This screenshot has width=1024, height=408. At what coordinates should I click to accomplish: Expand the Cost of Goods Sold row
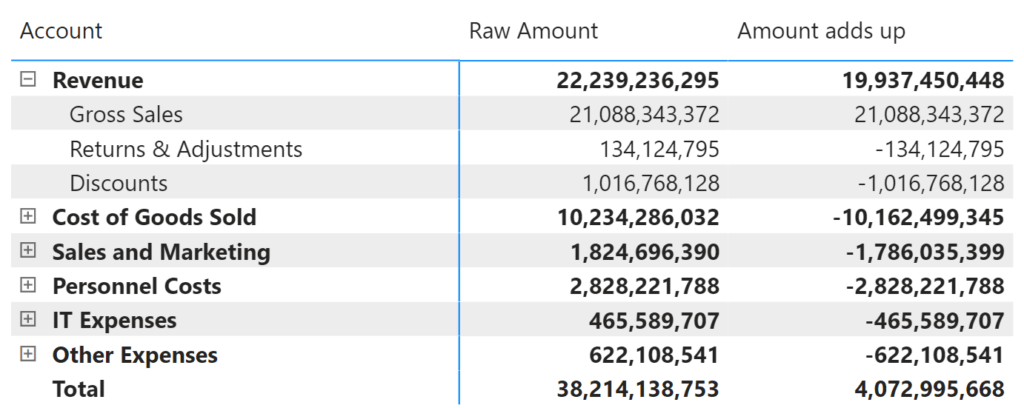pyautogui.click(x=28, y=217)
